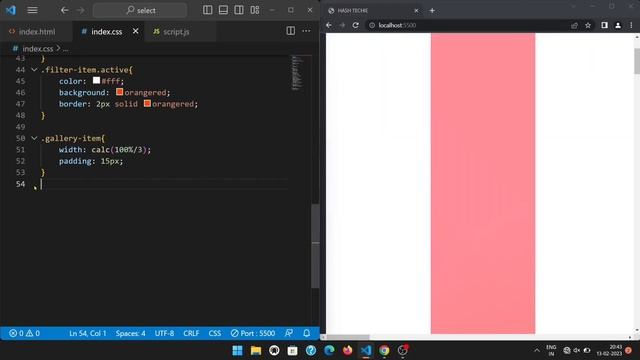Share this page from the address bar

(x=574, y=25)
